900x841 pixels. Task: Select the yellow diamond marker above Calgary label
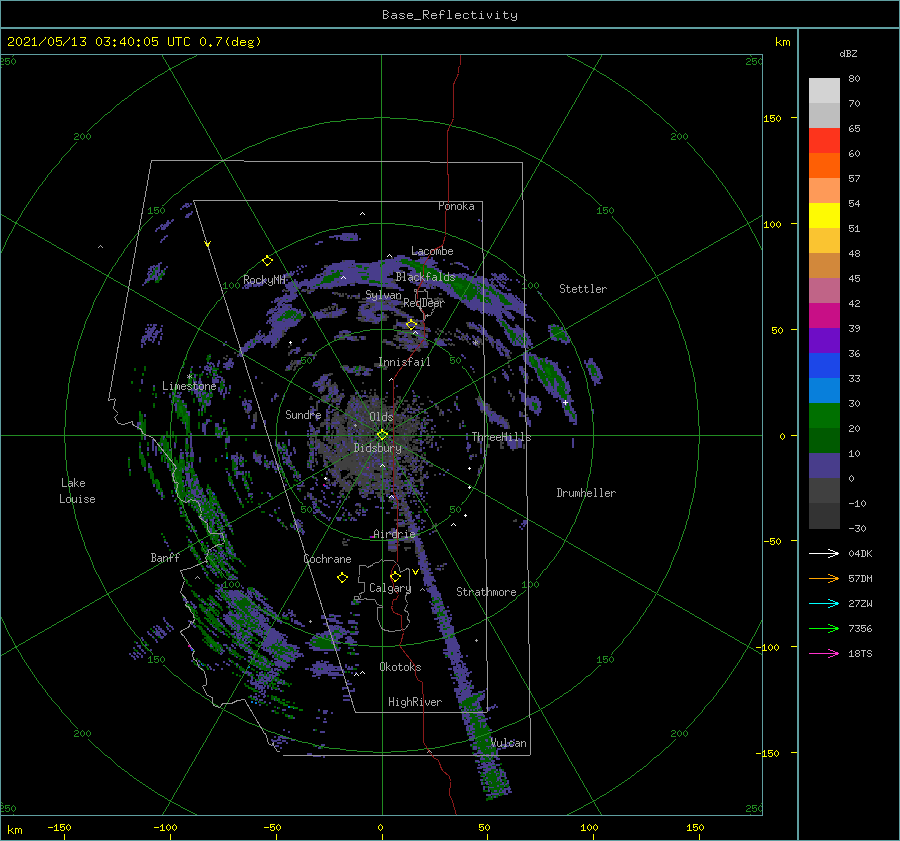pos(395,576)
